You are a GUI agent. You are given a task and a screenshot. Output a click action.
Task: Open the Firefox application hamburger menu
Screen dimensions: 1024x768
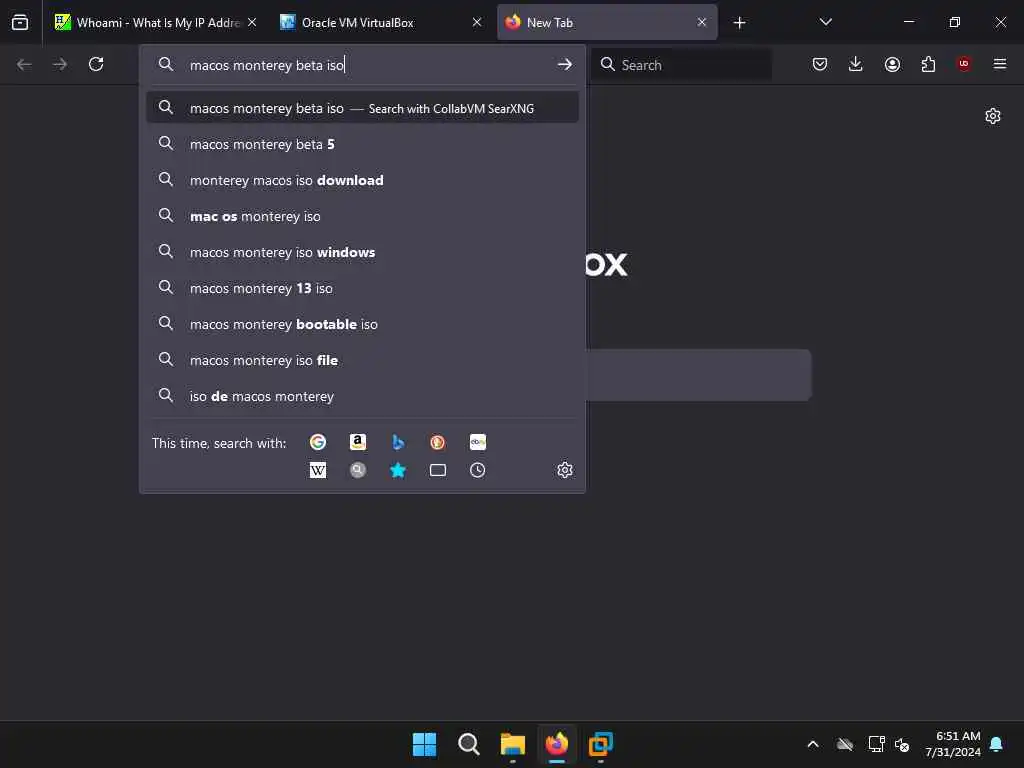[1000, 64]
